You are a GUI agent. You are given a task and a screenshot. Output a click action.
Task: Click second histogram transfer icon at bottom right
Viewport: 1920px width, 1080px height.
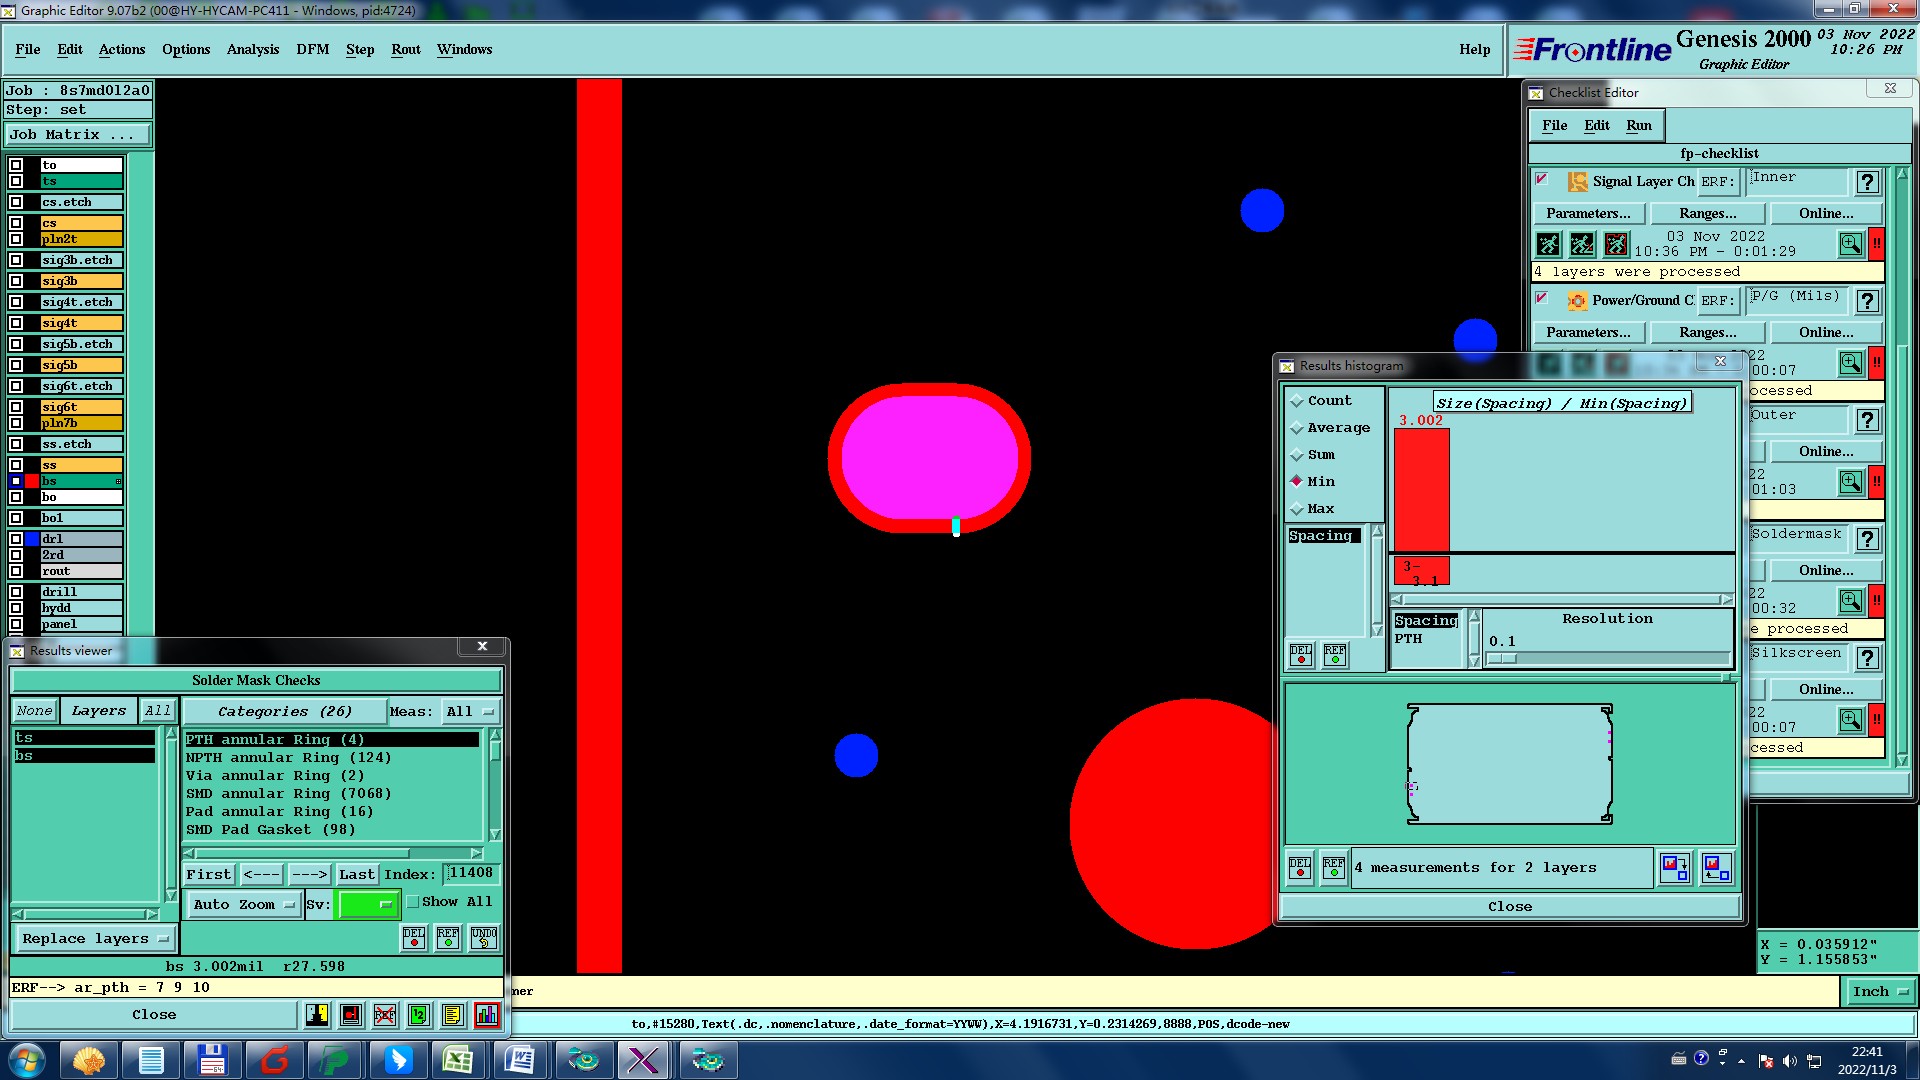[x=1717, y=868]
